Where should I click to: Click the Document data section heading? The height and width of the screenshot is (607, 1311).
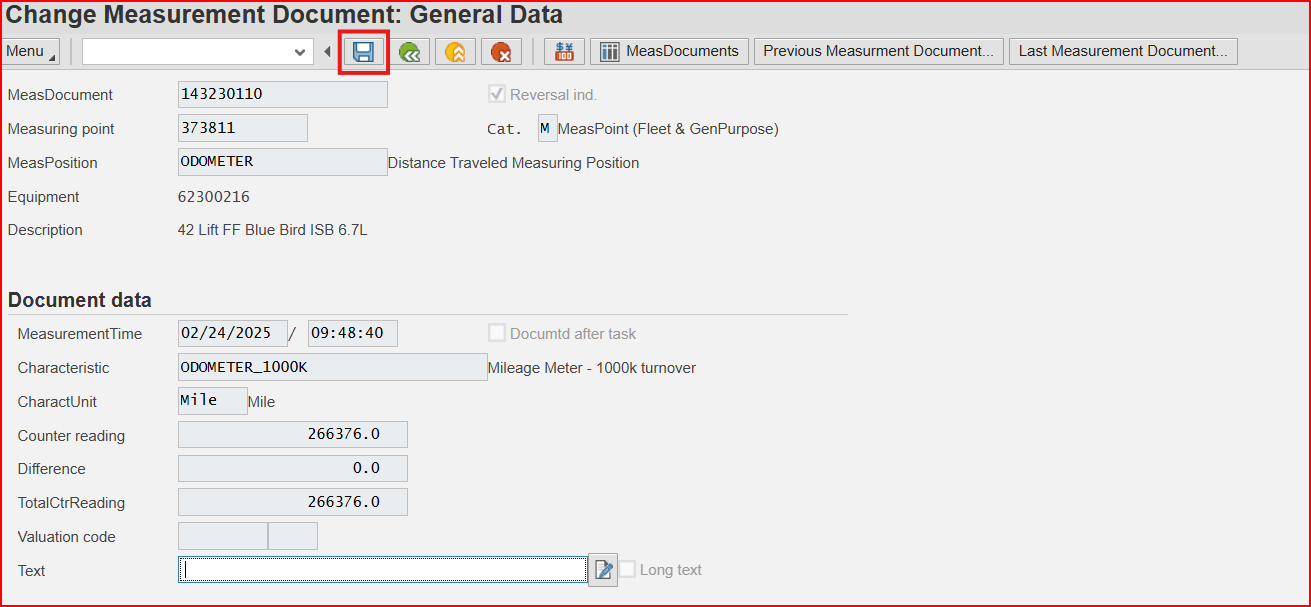point(80,300)
